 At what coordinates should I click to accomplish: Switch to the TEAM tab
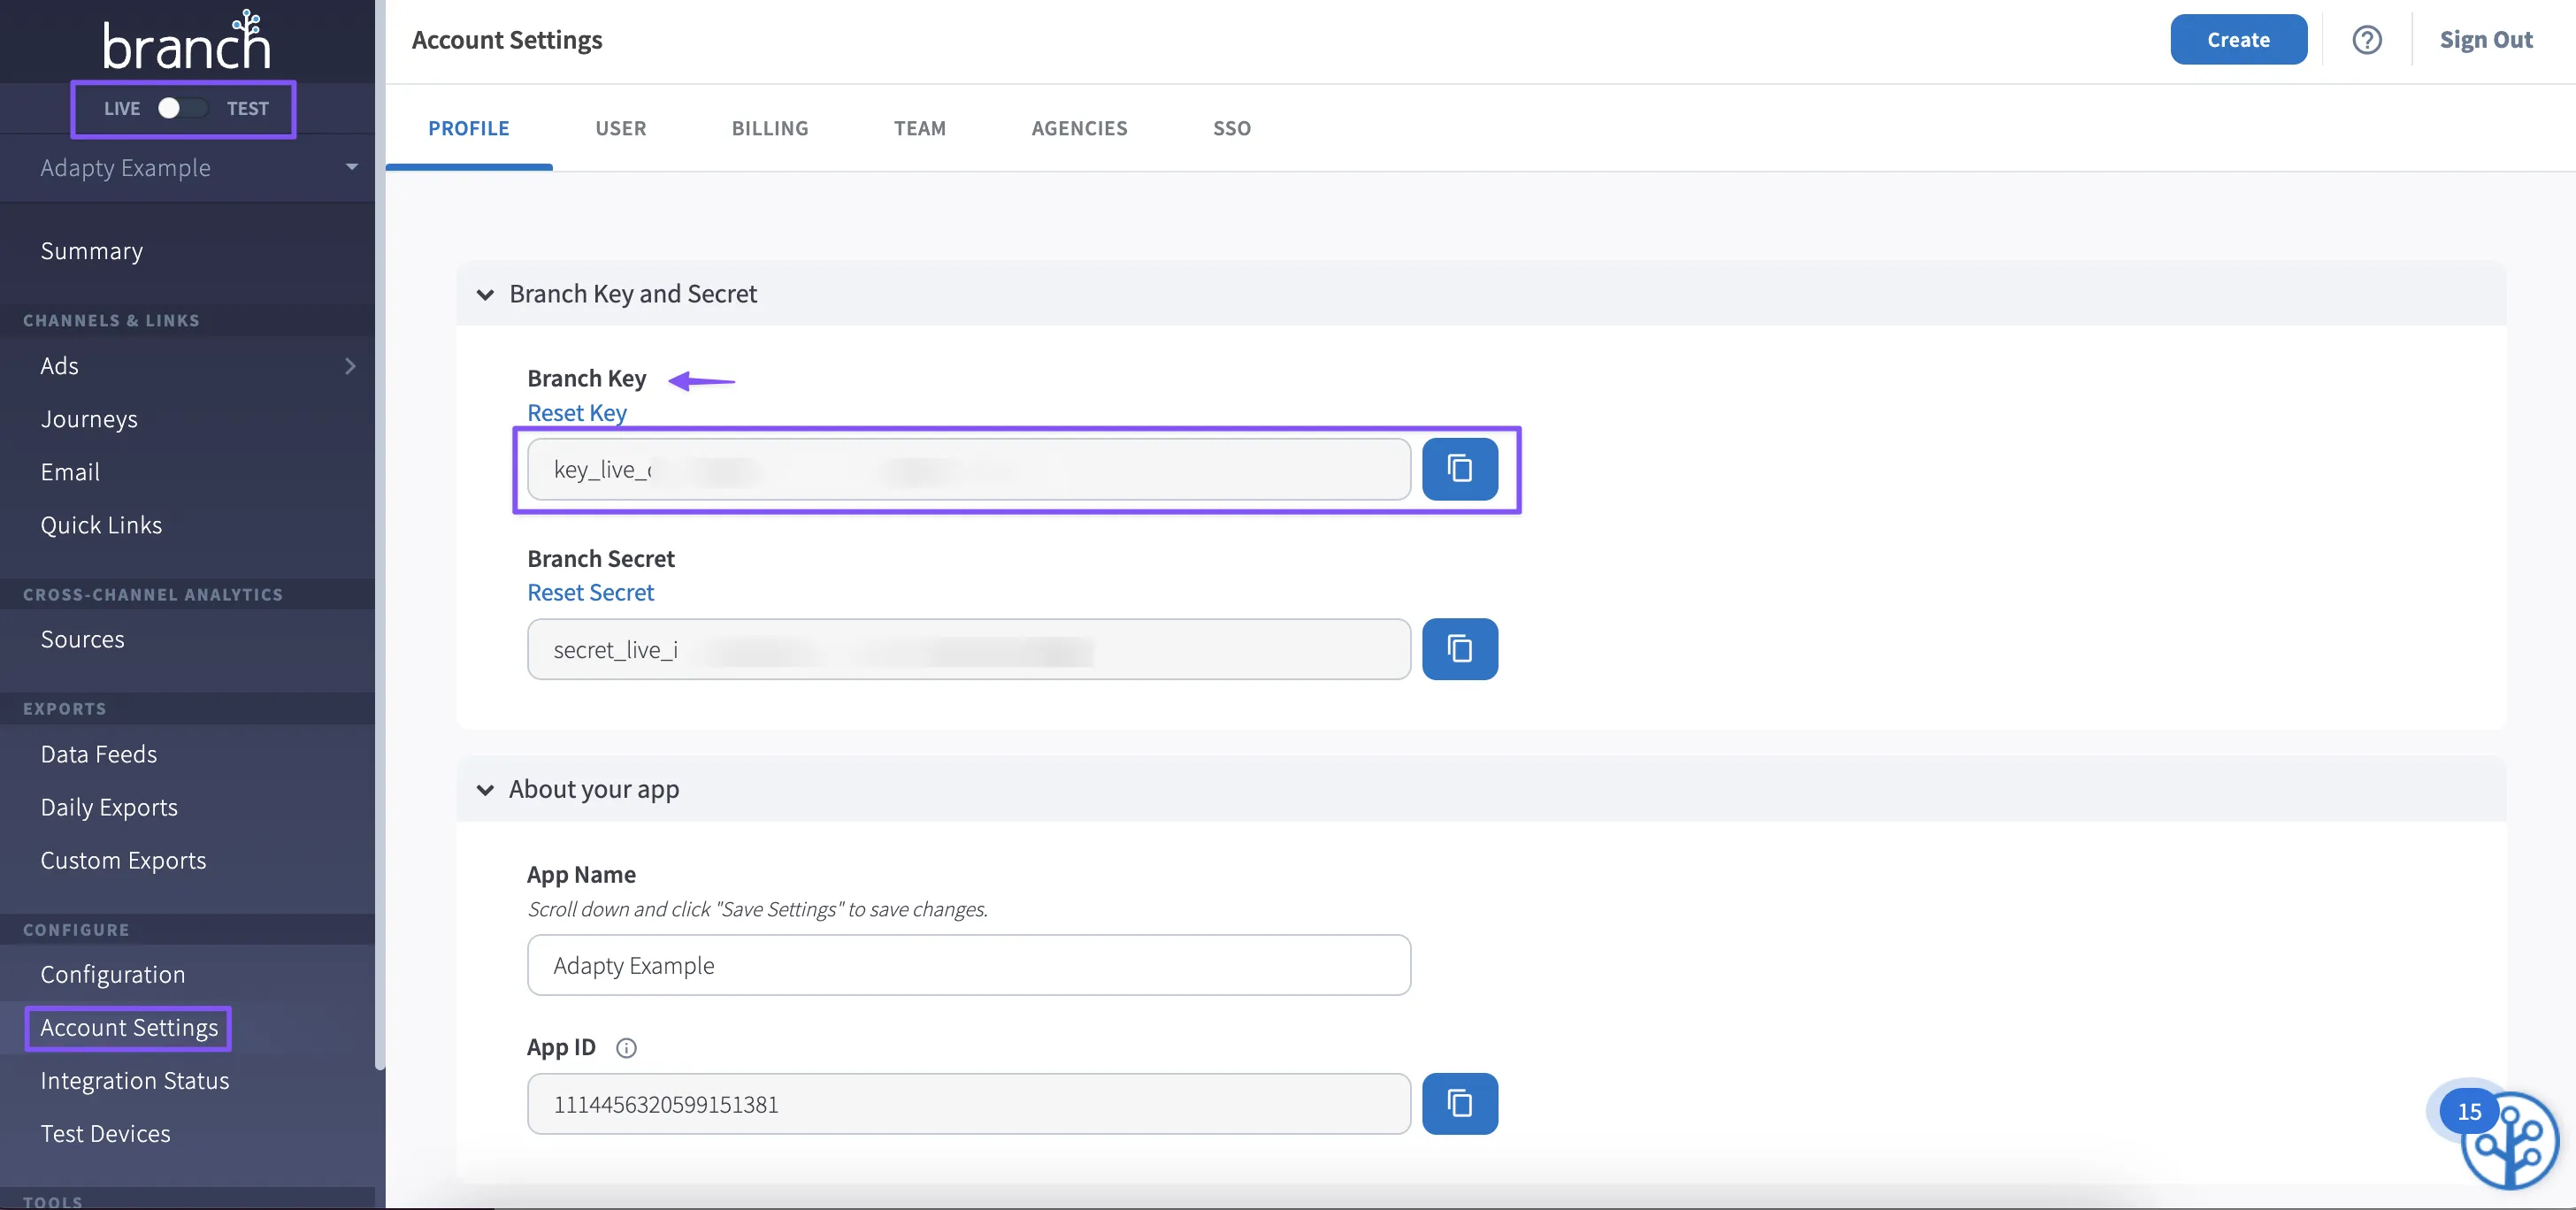[919, 128]
